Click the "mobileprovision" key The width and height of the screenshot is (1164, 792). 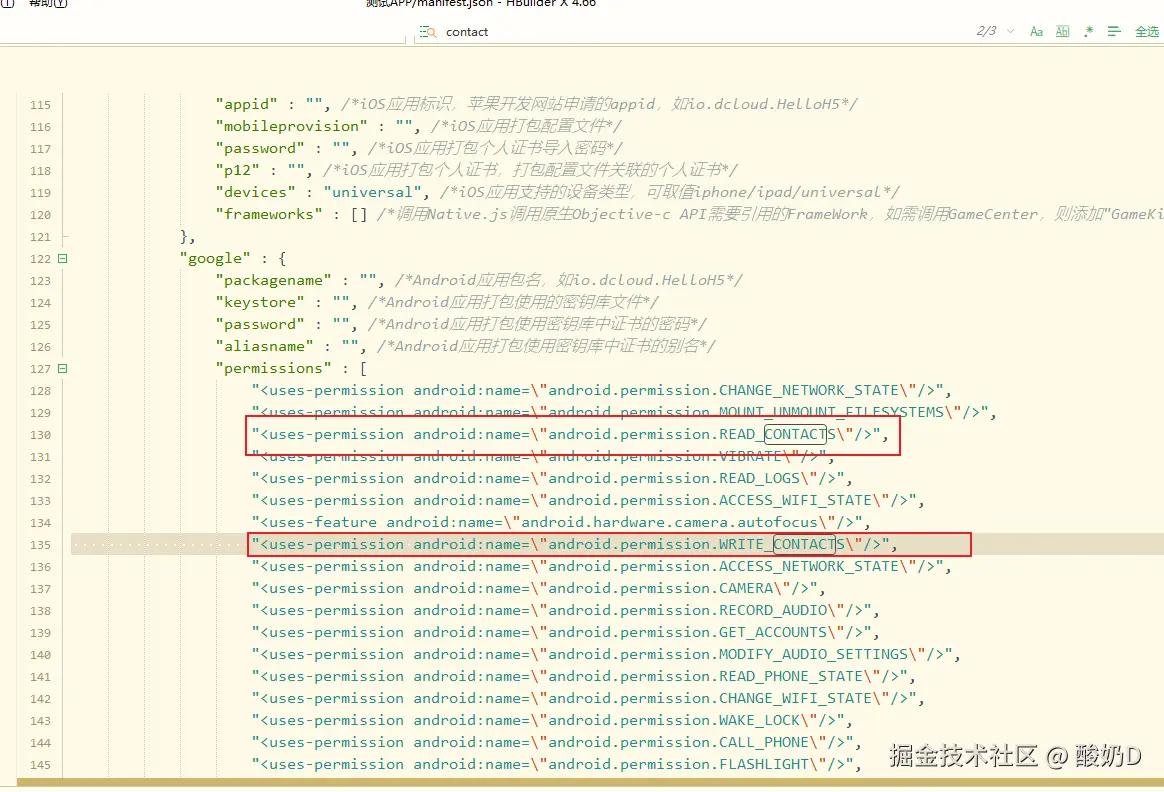[291, 126]
